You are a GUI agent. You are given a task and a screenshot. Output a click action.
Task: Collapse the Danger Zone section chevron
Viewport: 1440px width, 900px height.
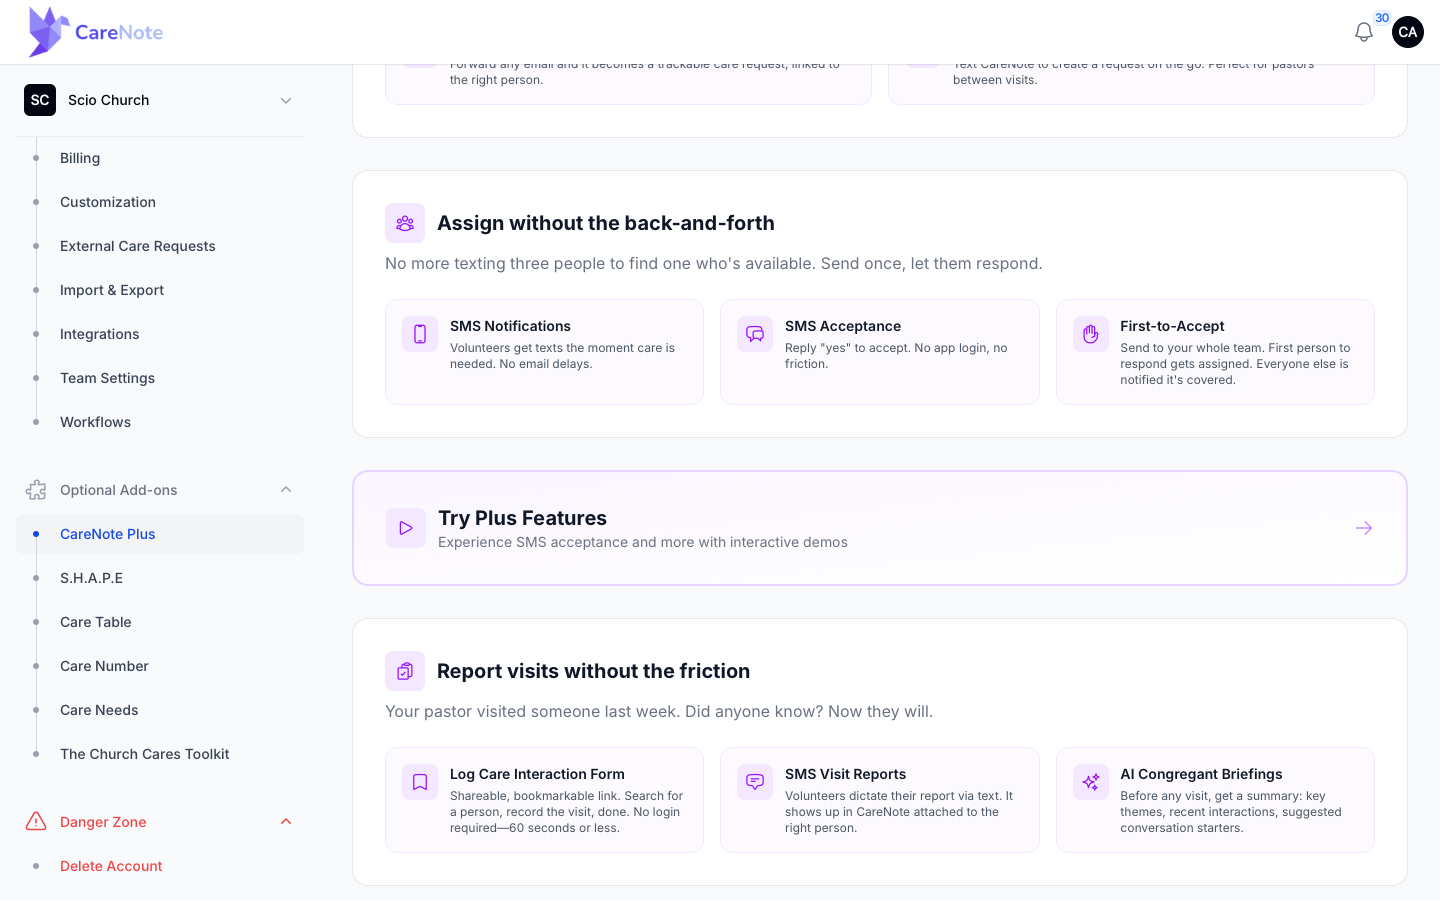pyautogui.click(x=286, y=822)
